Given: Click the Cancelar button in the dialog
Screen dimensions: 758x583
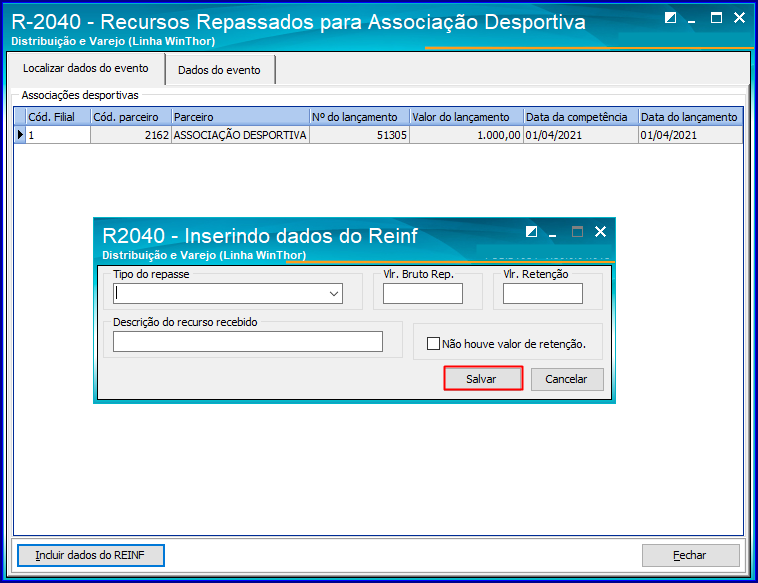Looking at the screenshot, I should click(567, 379).
